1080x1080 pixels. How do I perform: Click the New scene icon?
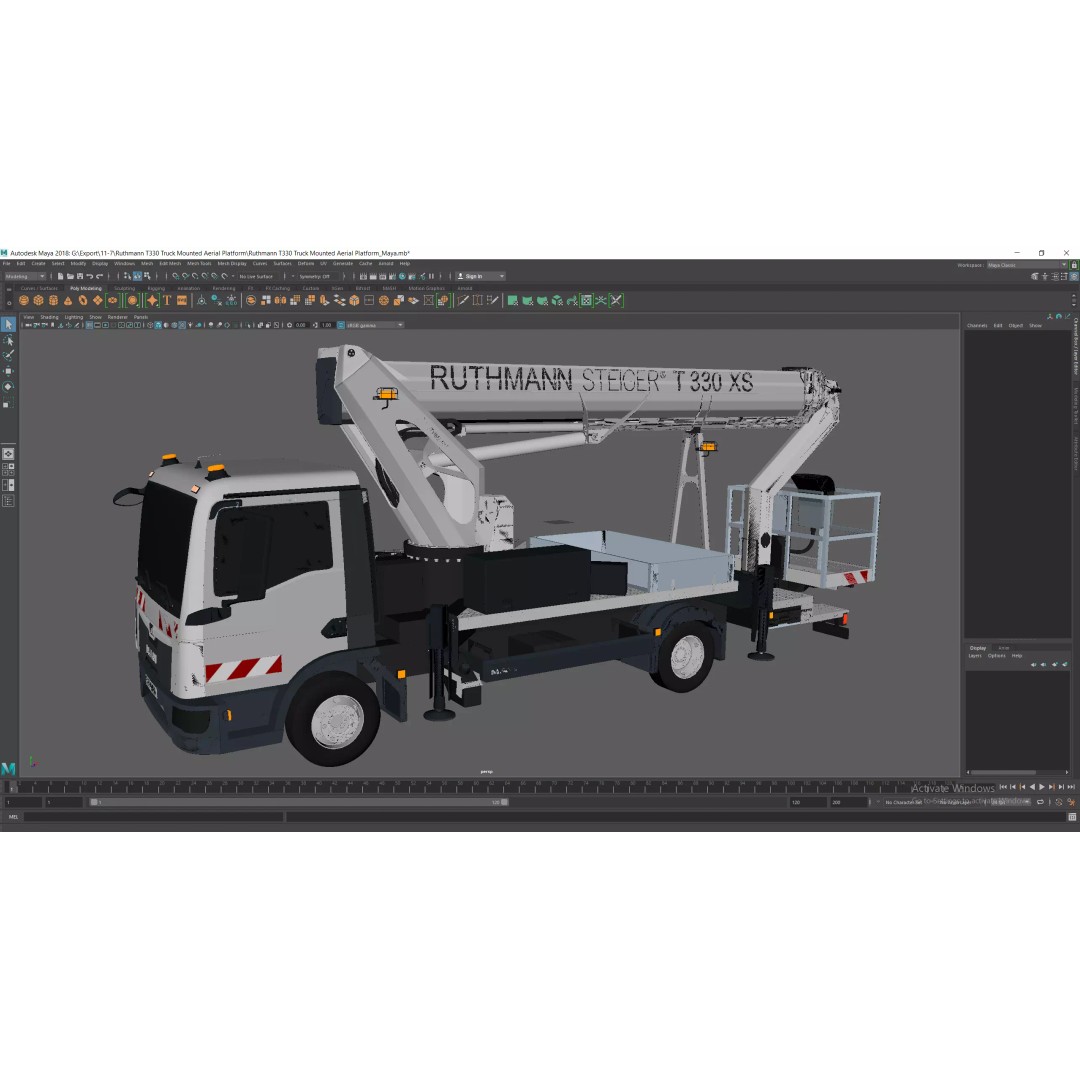coord(61,276)
